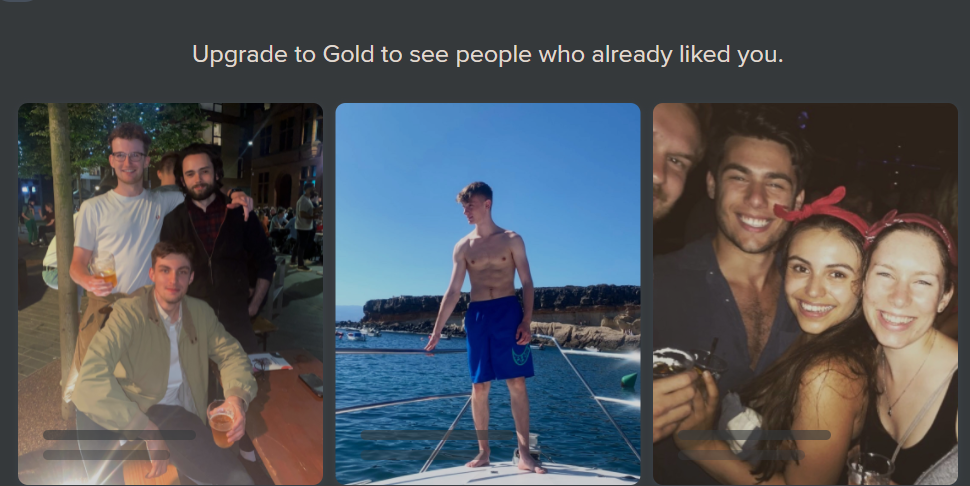This screenshot has height=486, width=970.
Task: Click hidden name bar on boat card
Action: (437, 435)
